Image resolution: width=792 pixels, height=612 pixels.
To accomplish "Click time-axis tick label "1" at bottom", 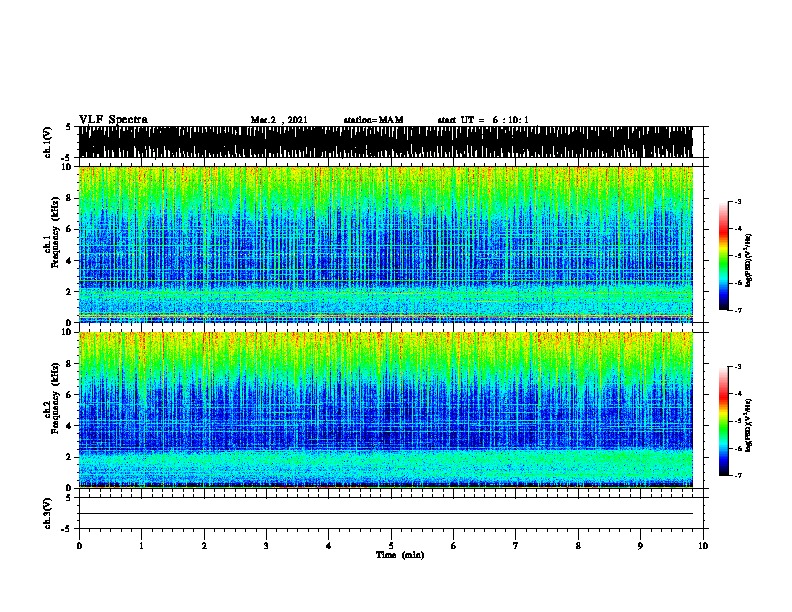I will (x=141, y=545).
